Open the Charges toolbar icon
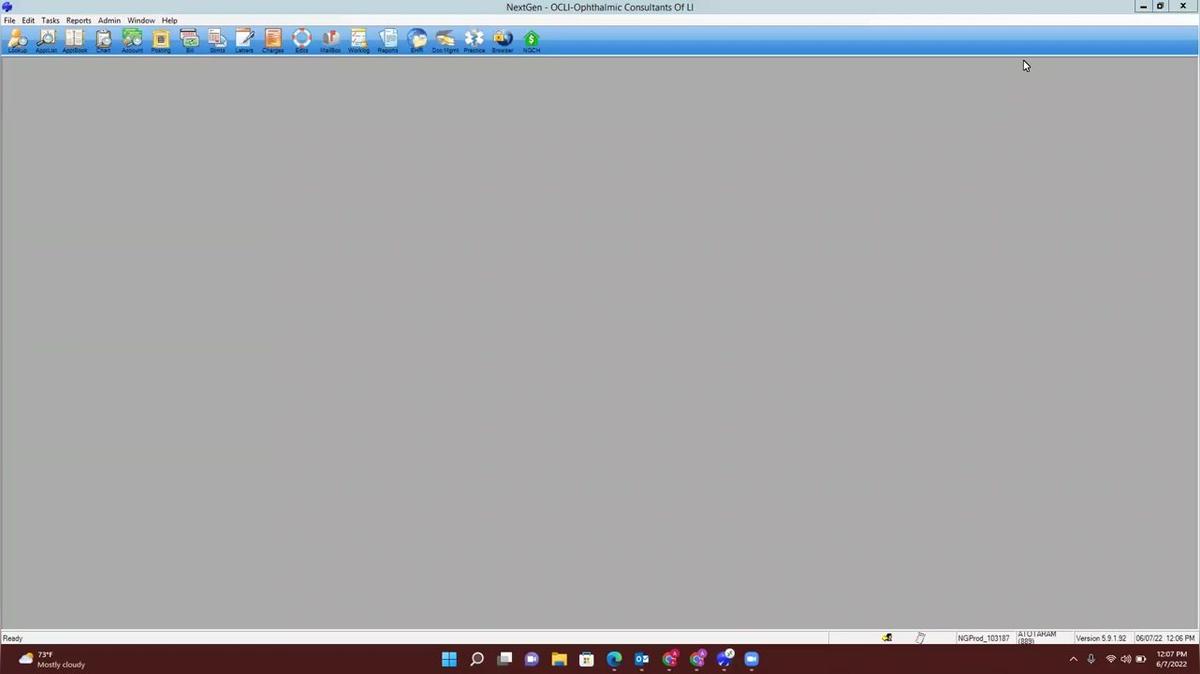 pos(273,40)
